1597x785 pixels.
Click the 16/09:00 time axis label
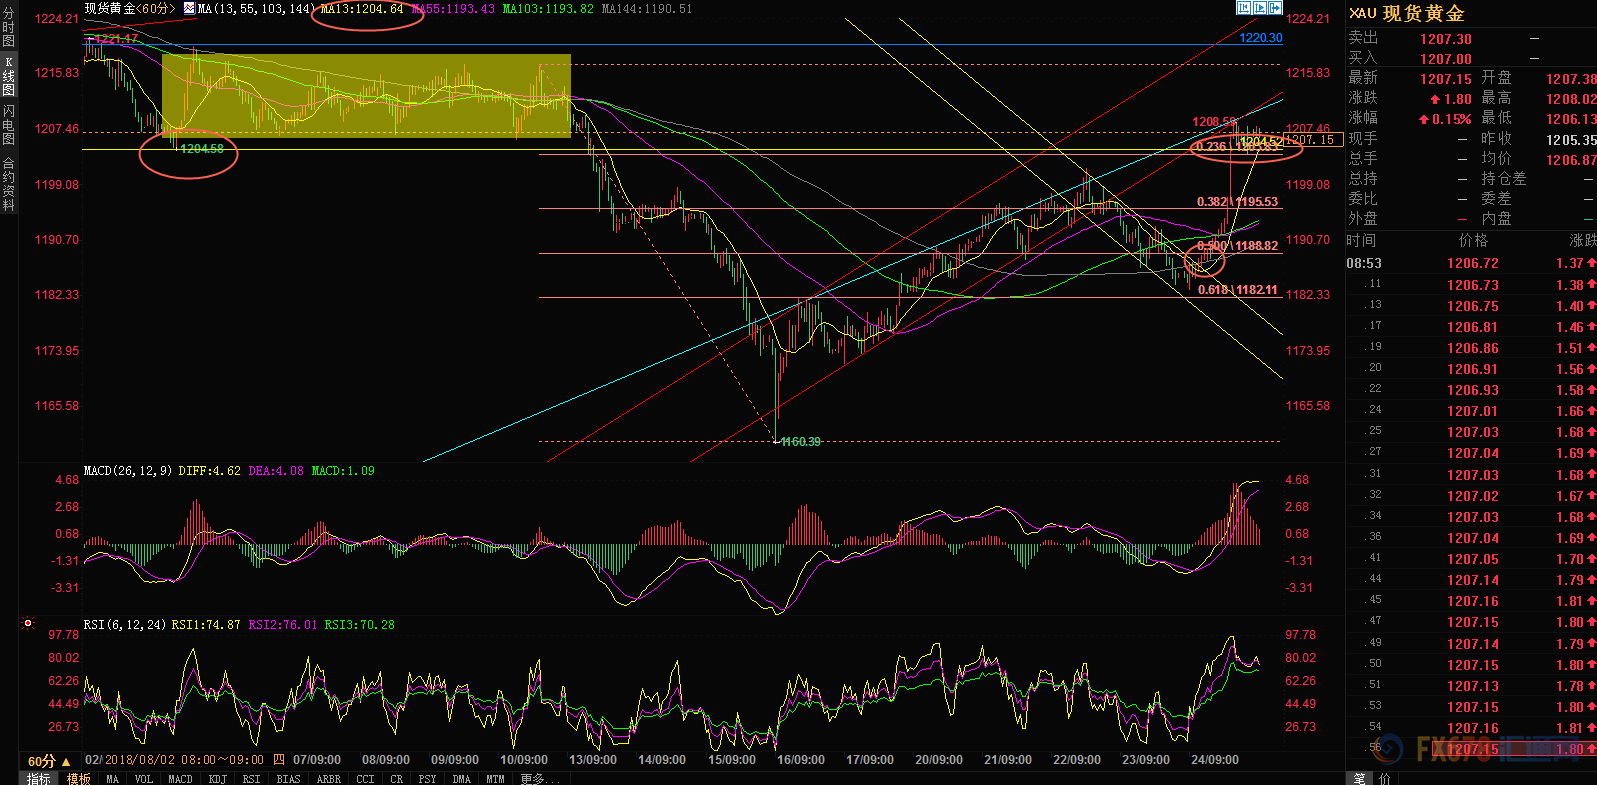pyautogui.click(x=801, y=760)
